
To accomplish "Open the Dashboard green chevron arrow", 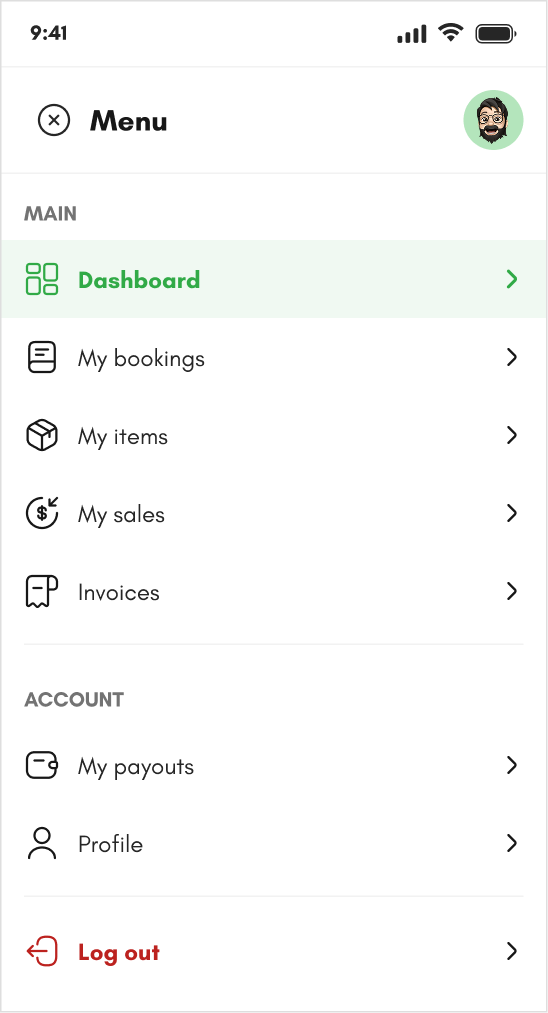I will pos(512,279).
